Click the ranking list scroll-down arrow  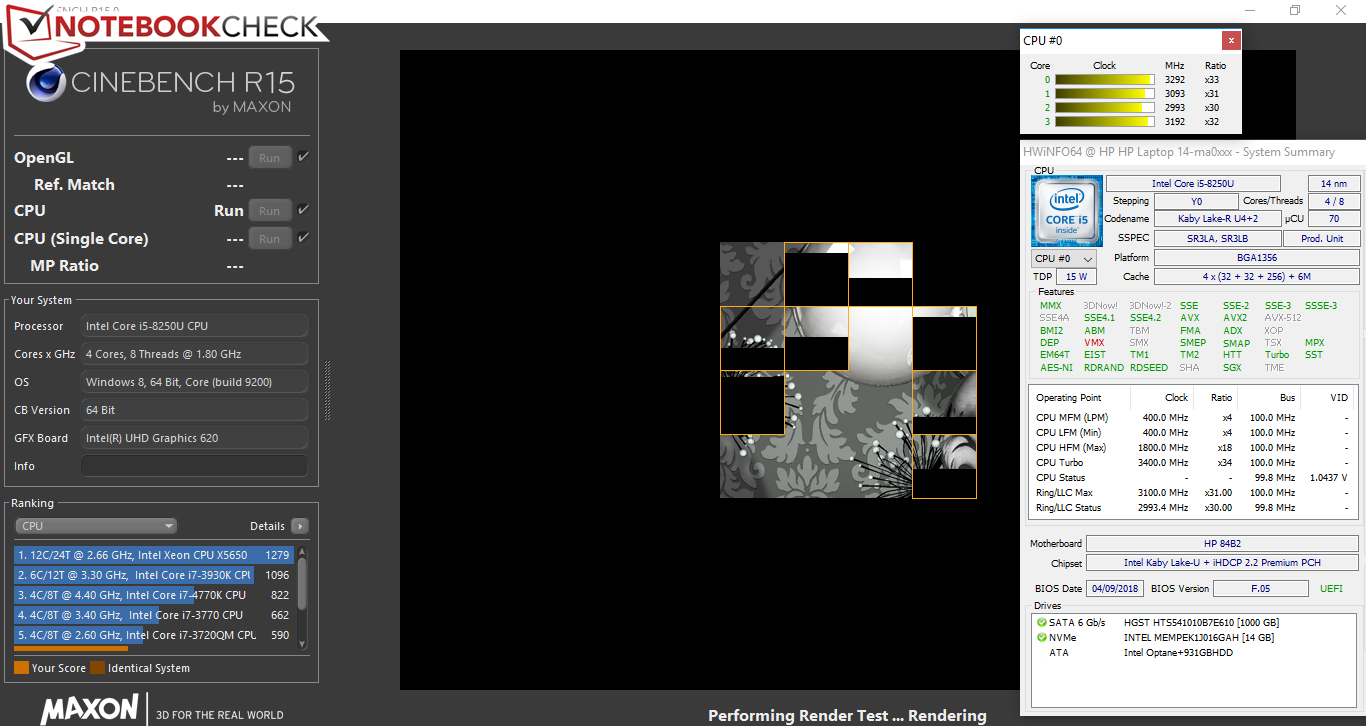[x=303, y=643]
